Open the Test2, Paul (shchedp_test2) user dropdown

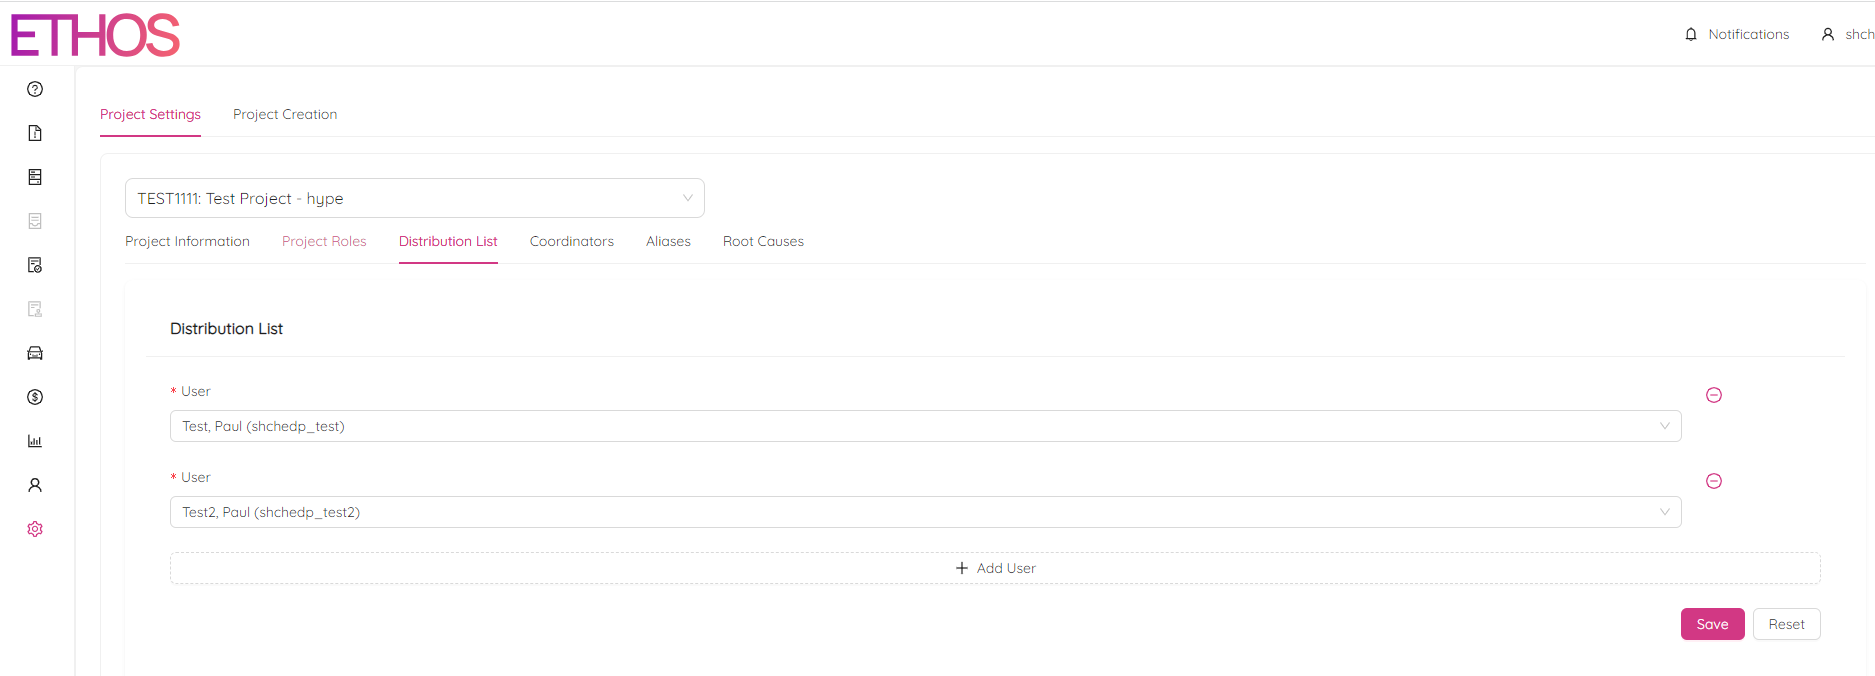click(925, 512)
